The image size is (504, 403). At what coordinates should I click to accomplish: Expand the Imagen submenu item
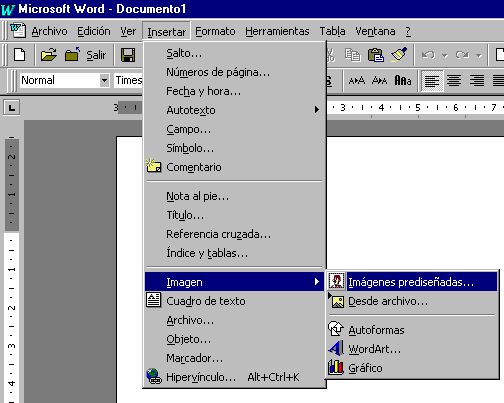click(235, 282)
